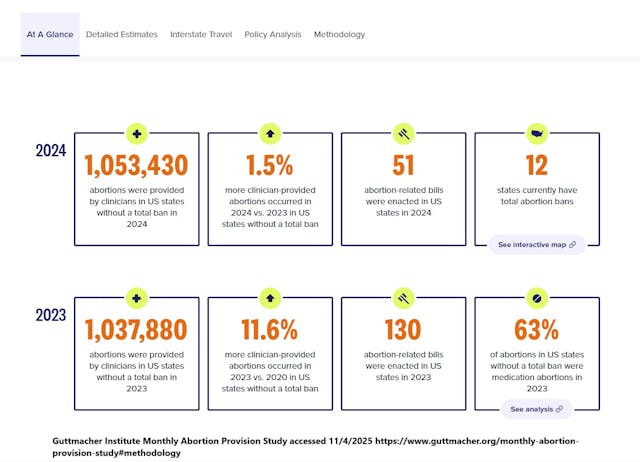Click the gavel icon above 130

tap(404, 298)
